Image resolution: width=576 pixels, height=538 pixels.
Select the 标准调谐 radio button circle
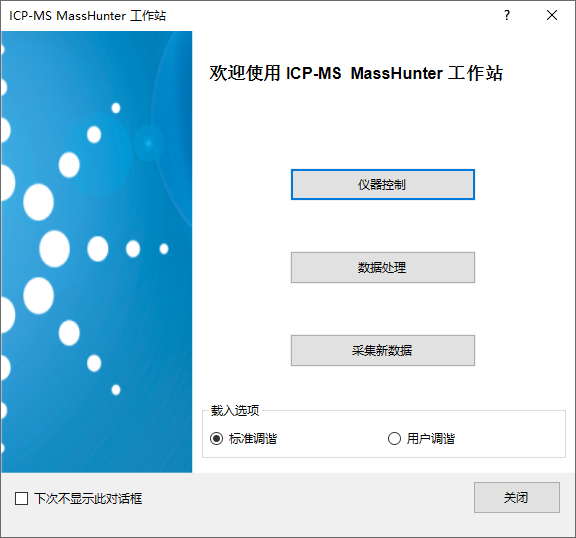point(216,438)
